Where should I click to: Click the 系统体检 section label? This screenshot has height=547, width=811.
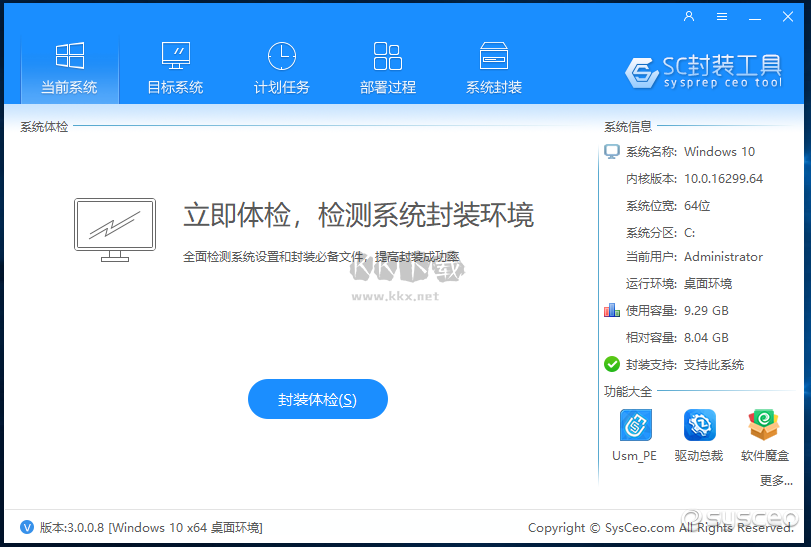coord(44,127)
